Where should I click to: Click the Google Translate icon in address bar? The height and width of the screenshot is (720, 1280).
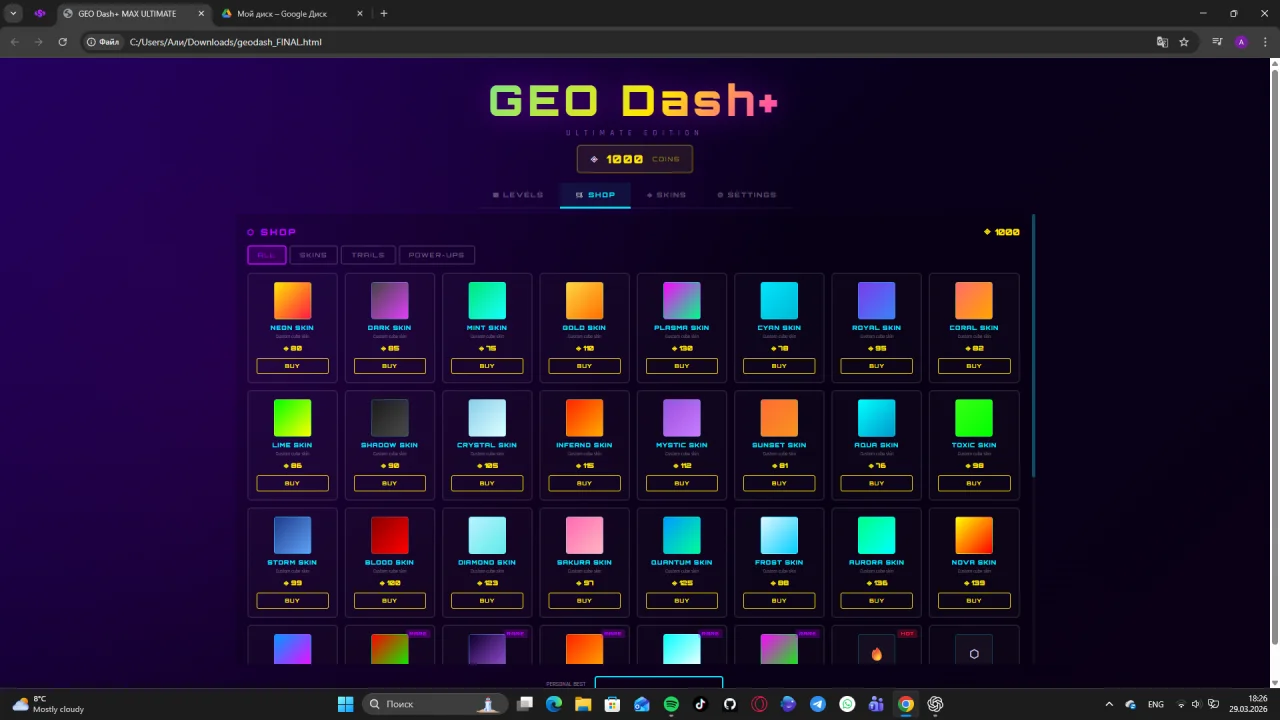(x=1162, y=42)
